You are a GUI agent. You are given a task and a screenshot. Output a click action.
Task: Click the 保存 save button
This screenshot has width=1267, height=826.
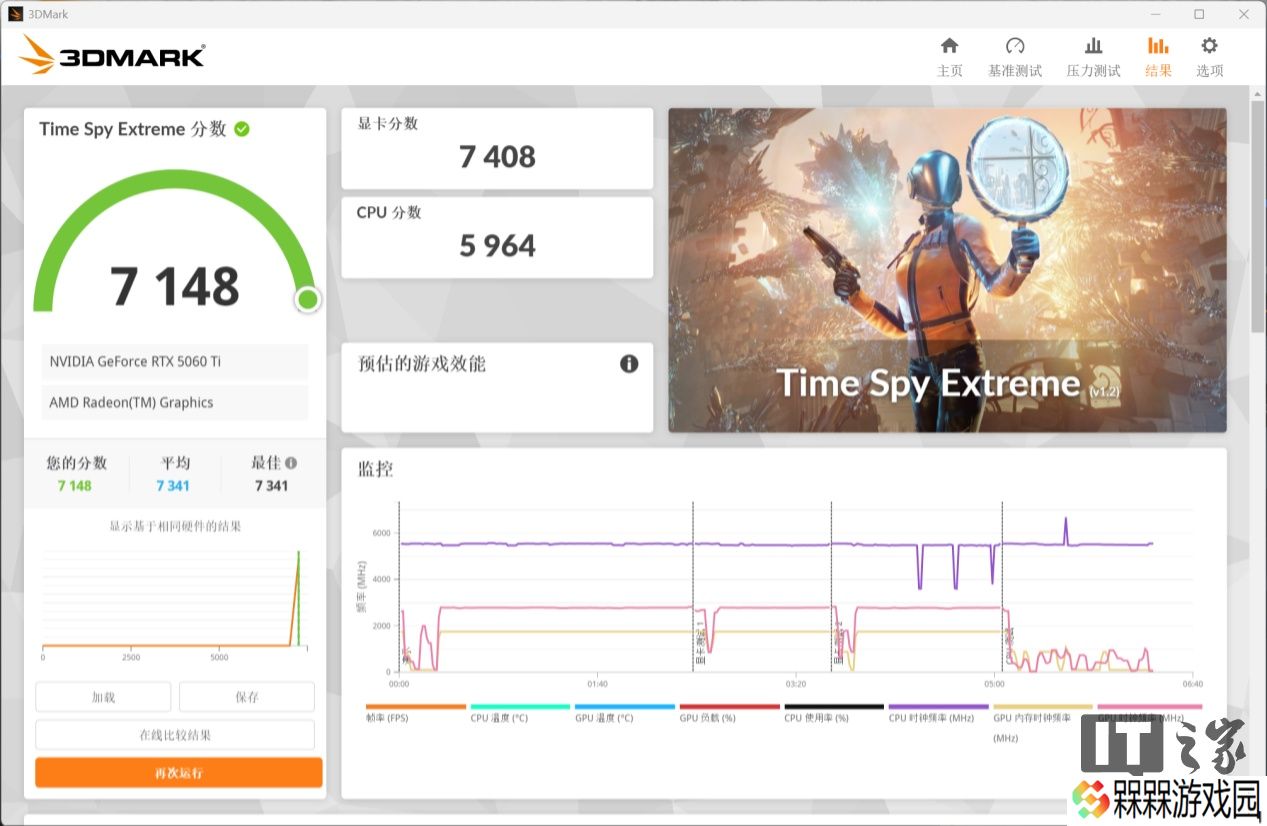(247, 697)
